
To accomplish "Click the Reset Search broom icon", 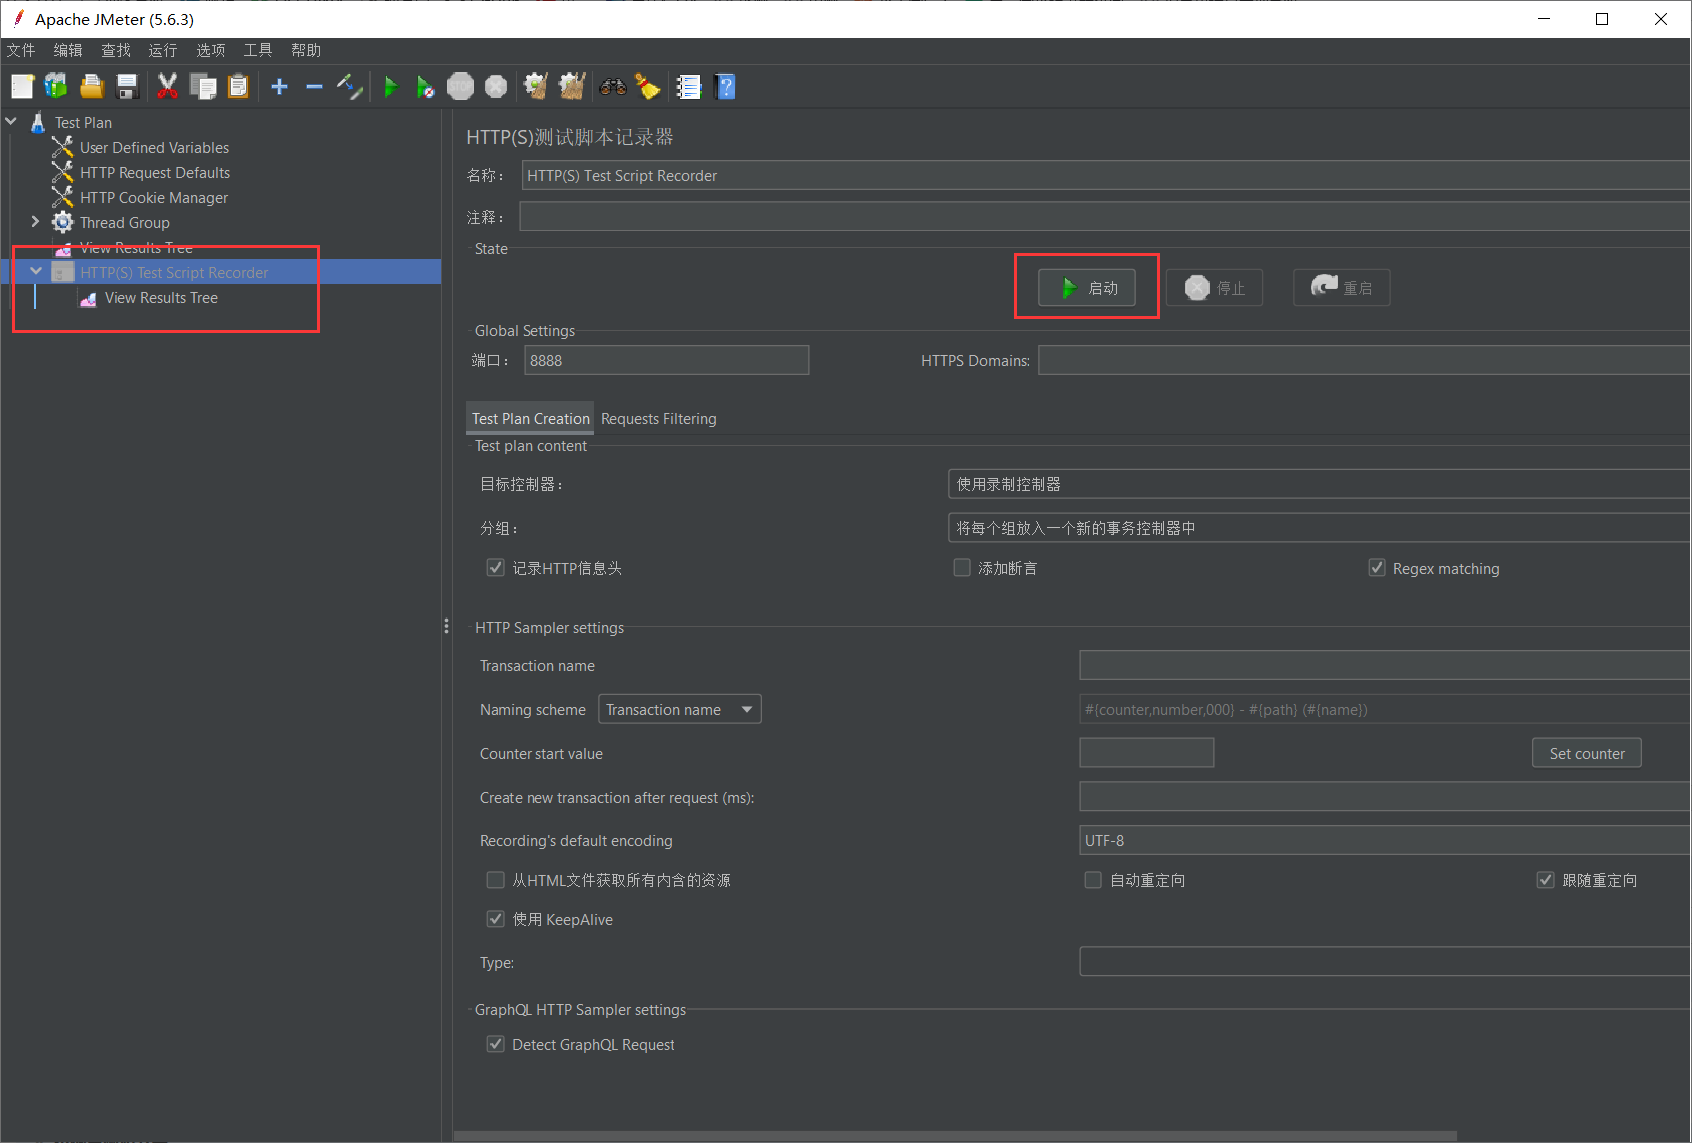I will point(648,87).
